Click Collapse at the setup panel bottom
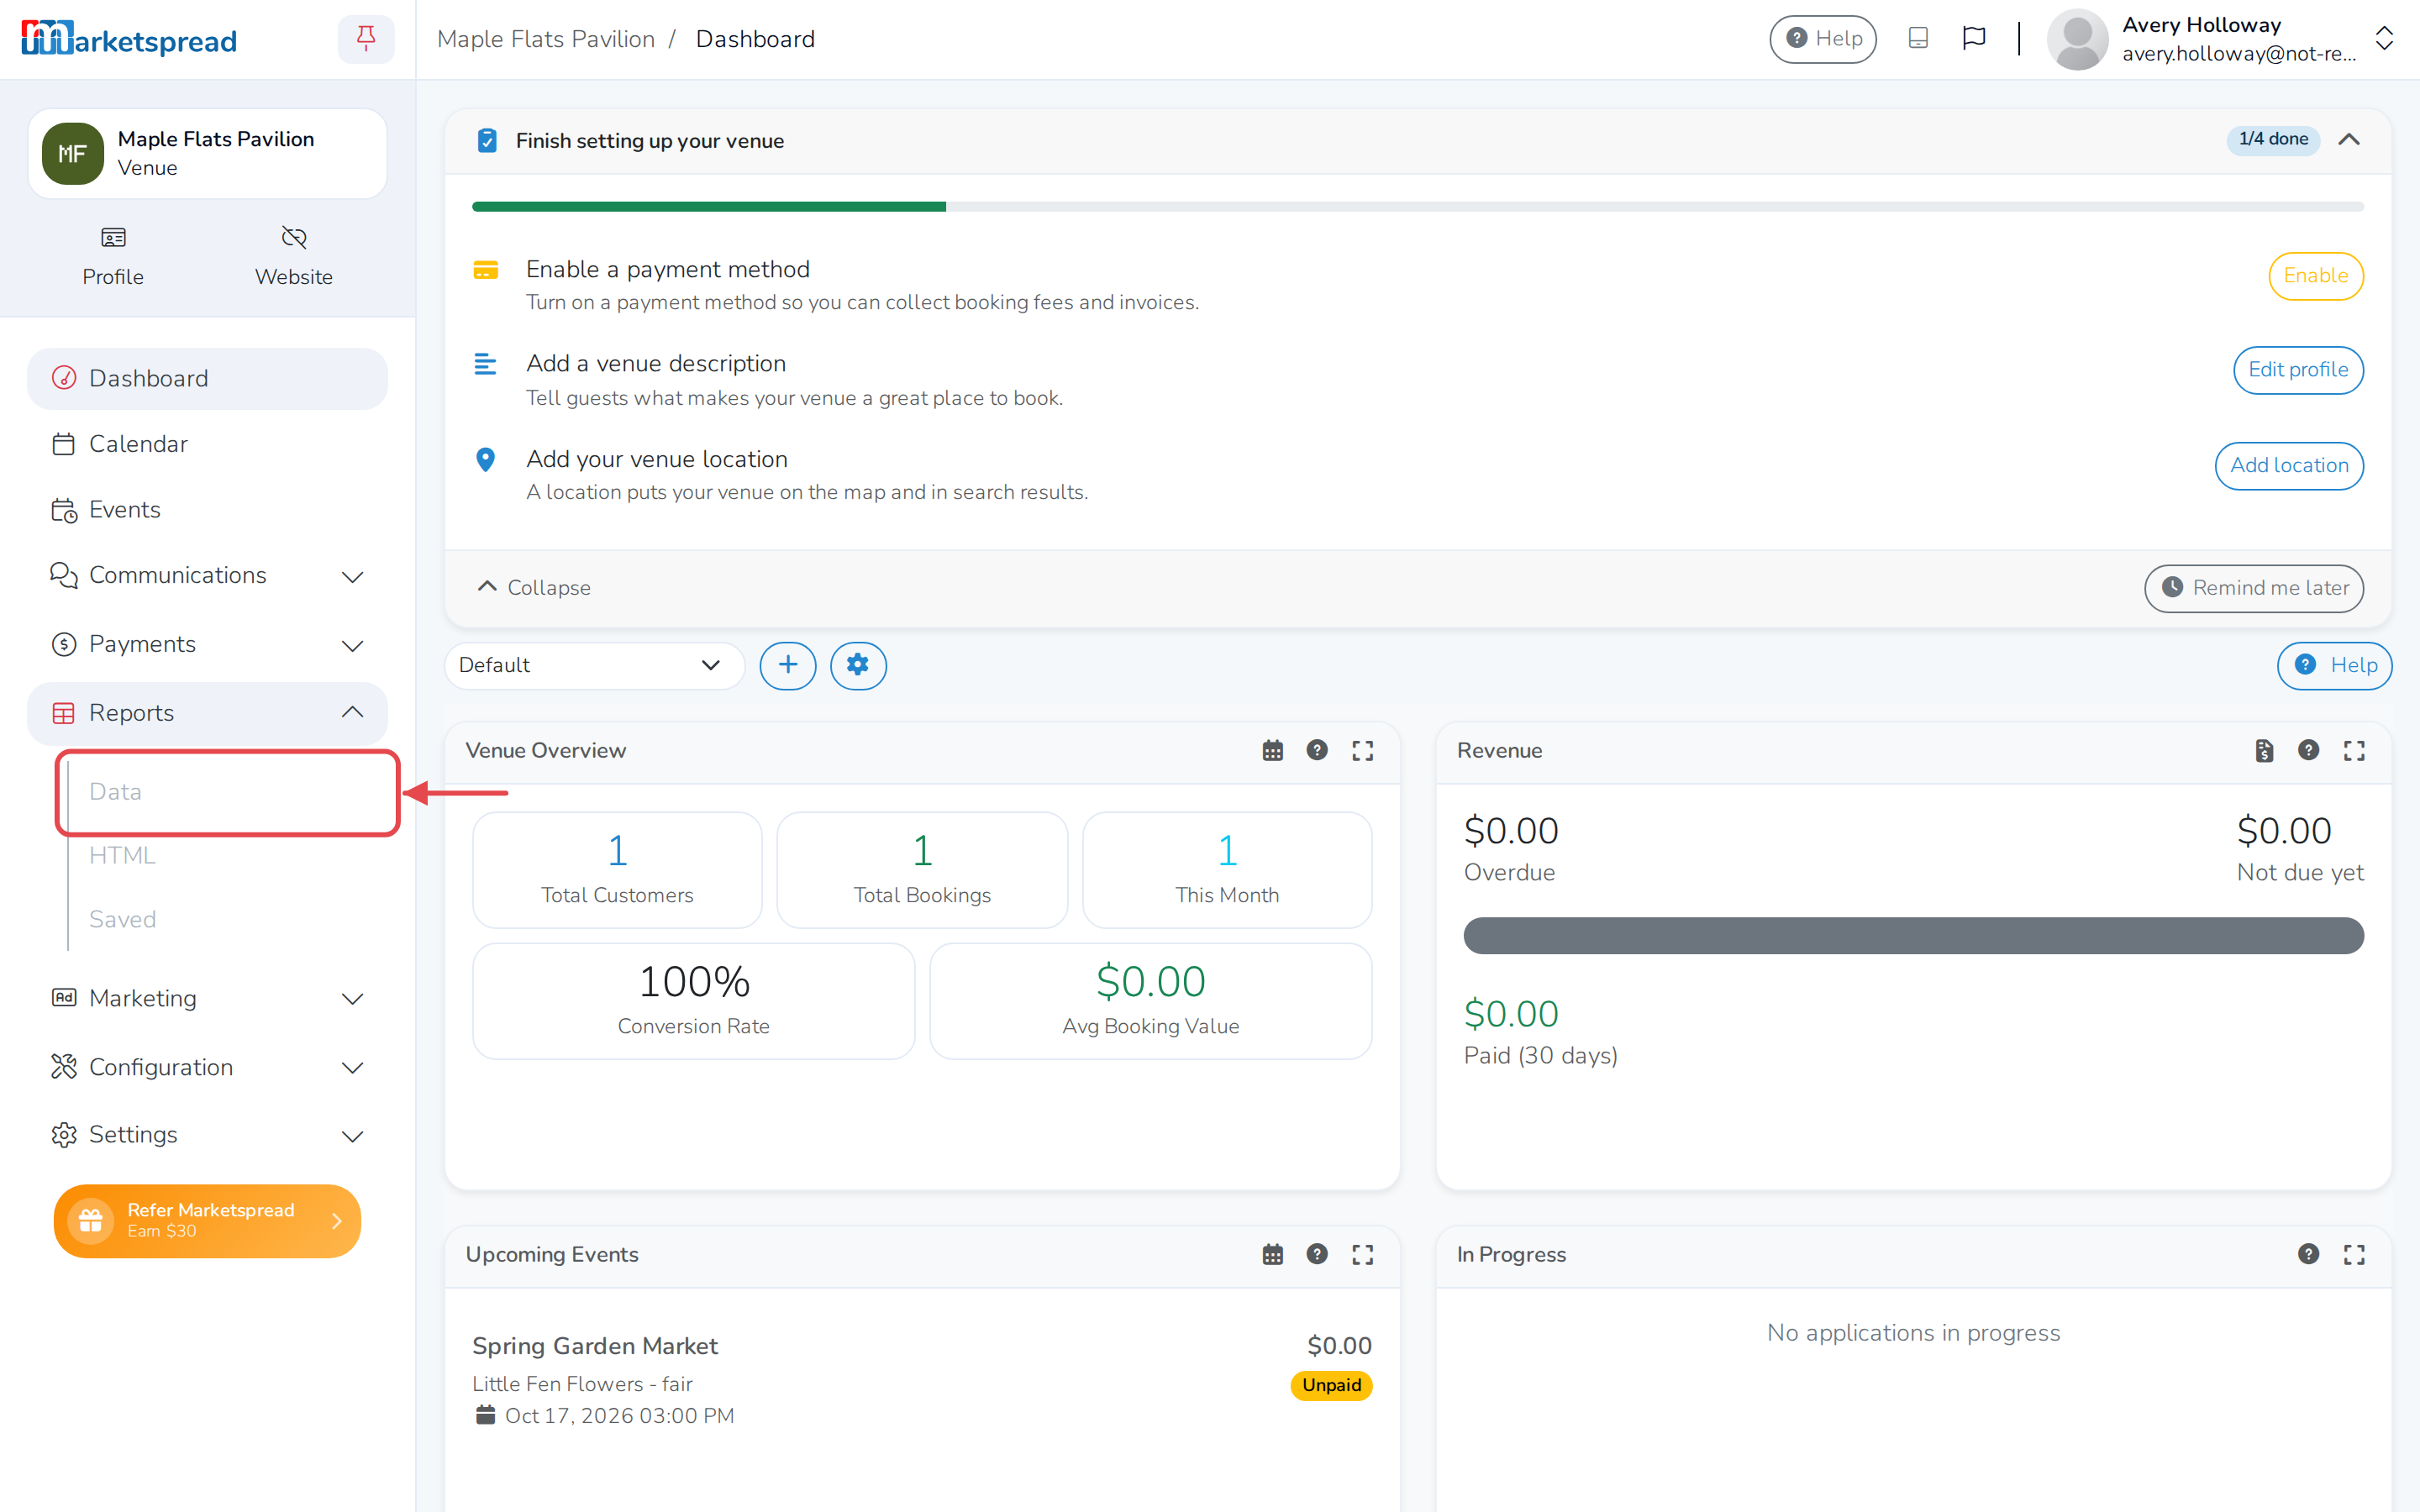Screen dimensions: 2420x1512 534,588
